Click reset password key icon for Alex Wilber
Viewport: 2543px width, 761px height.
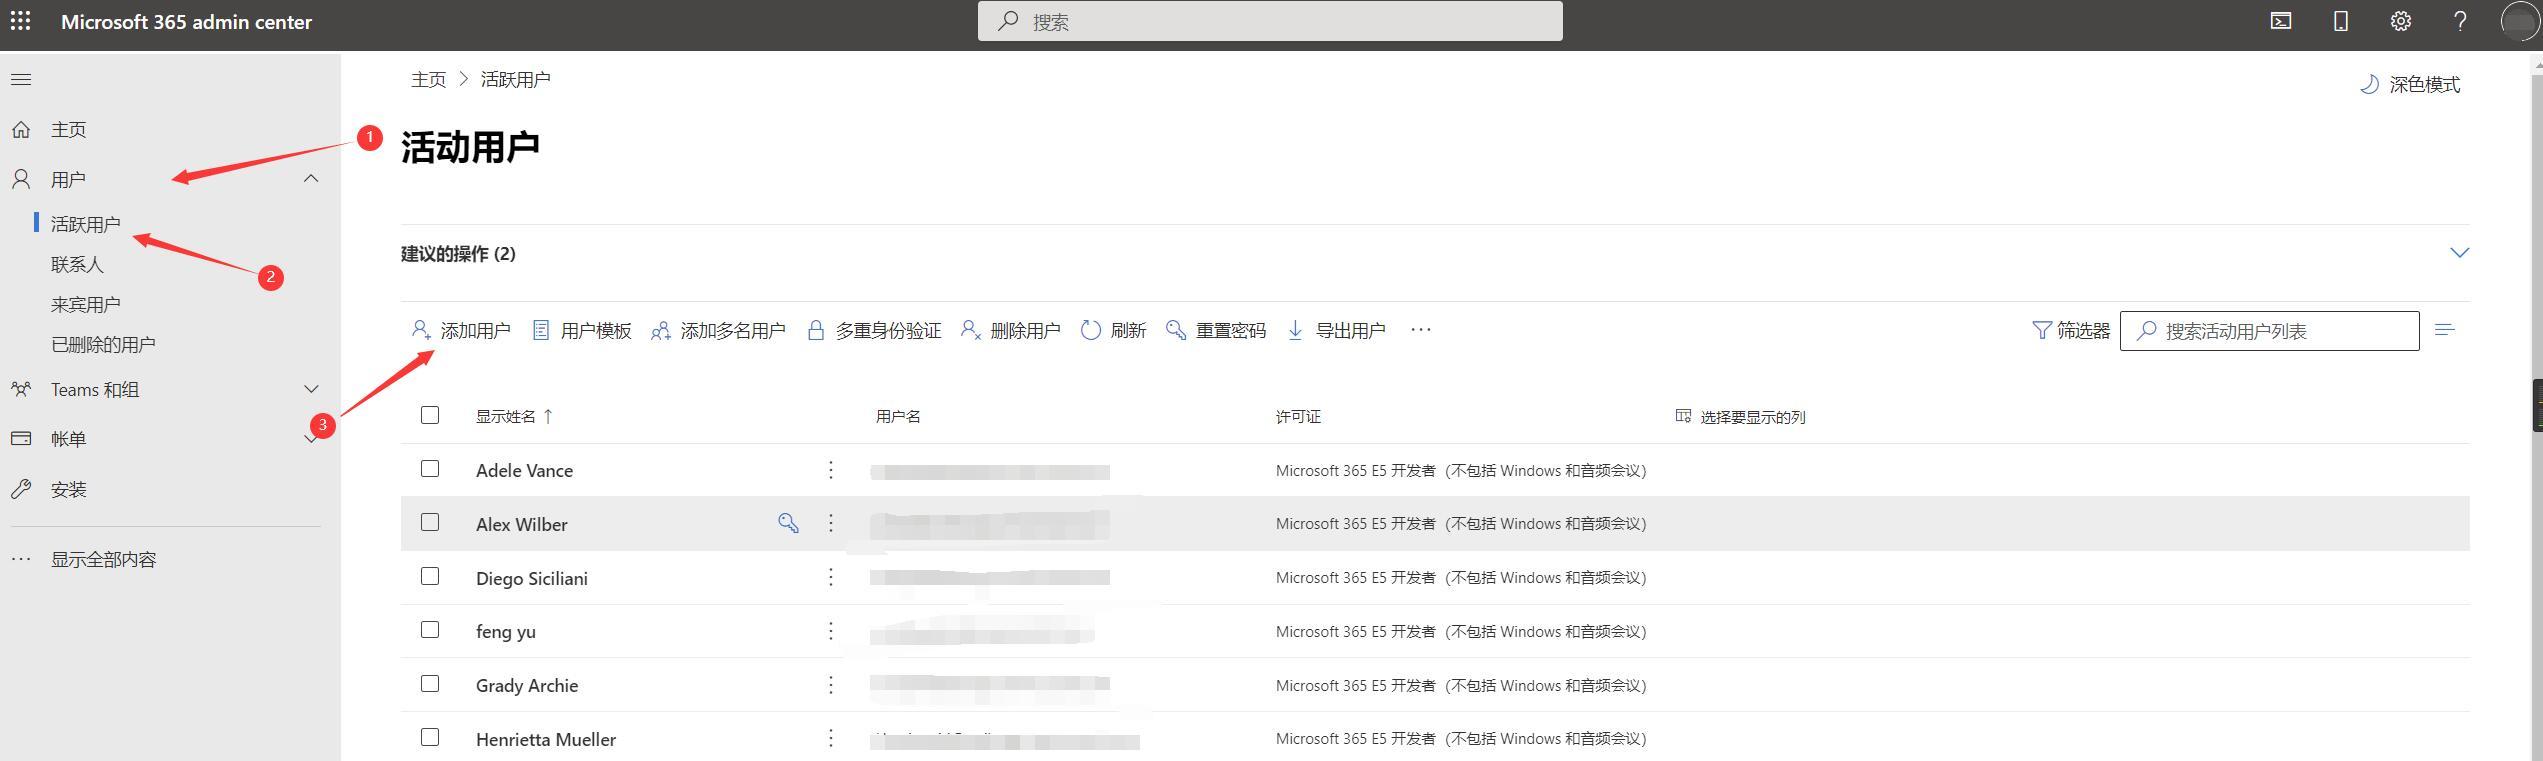pyautogui.click(x=788, y=523)
